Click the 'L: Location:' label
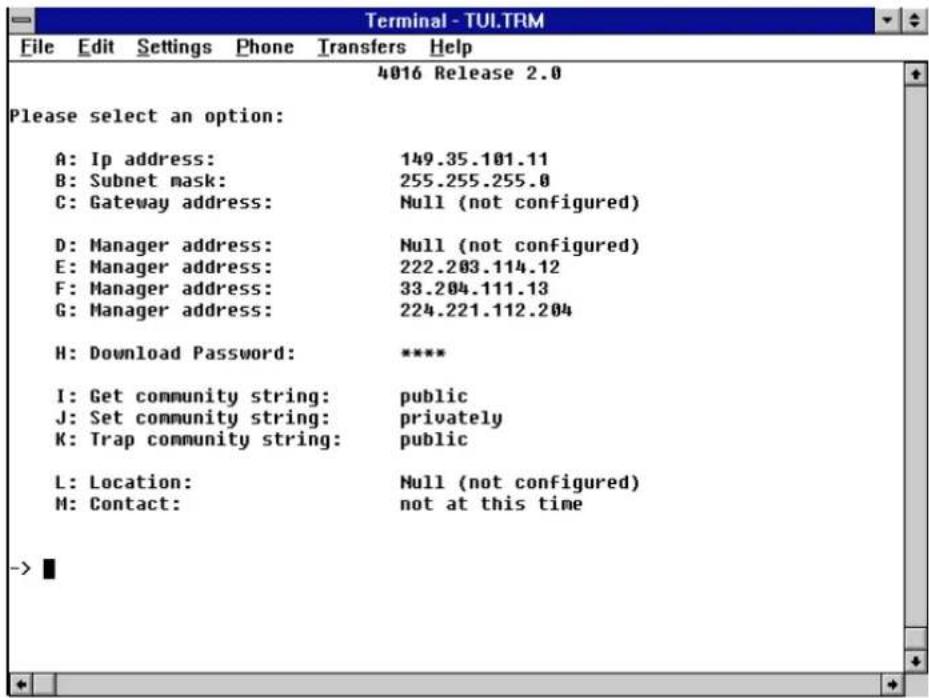The image size is (929, 698). 123,482
